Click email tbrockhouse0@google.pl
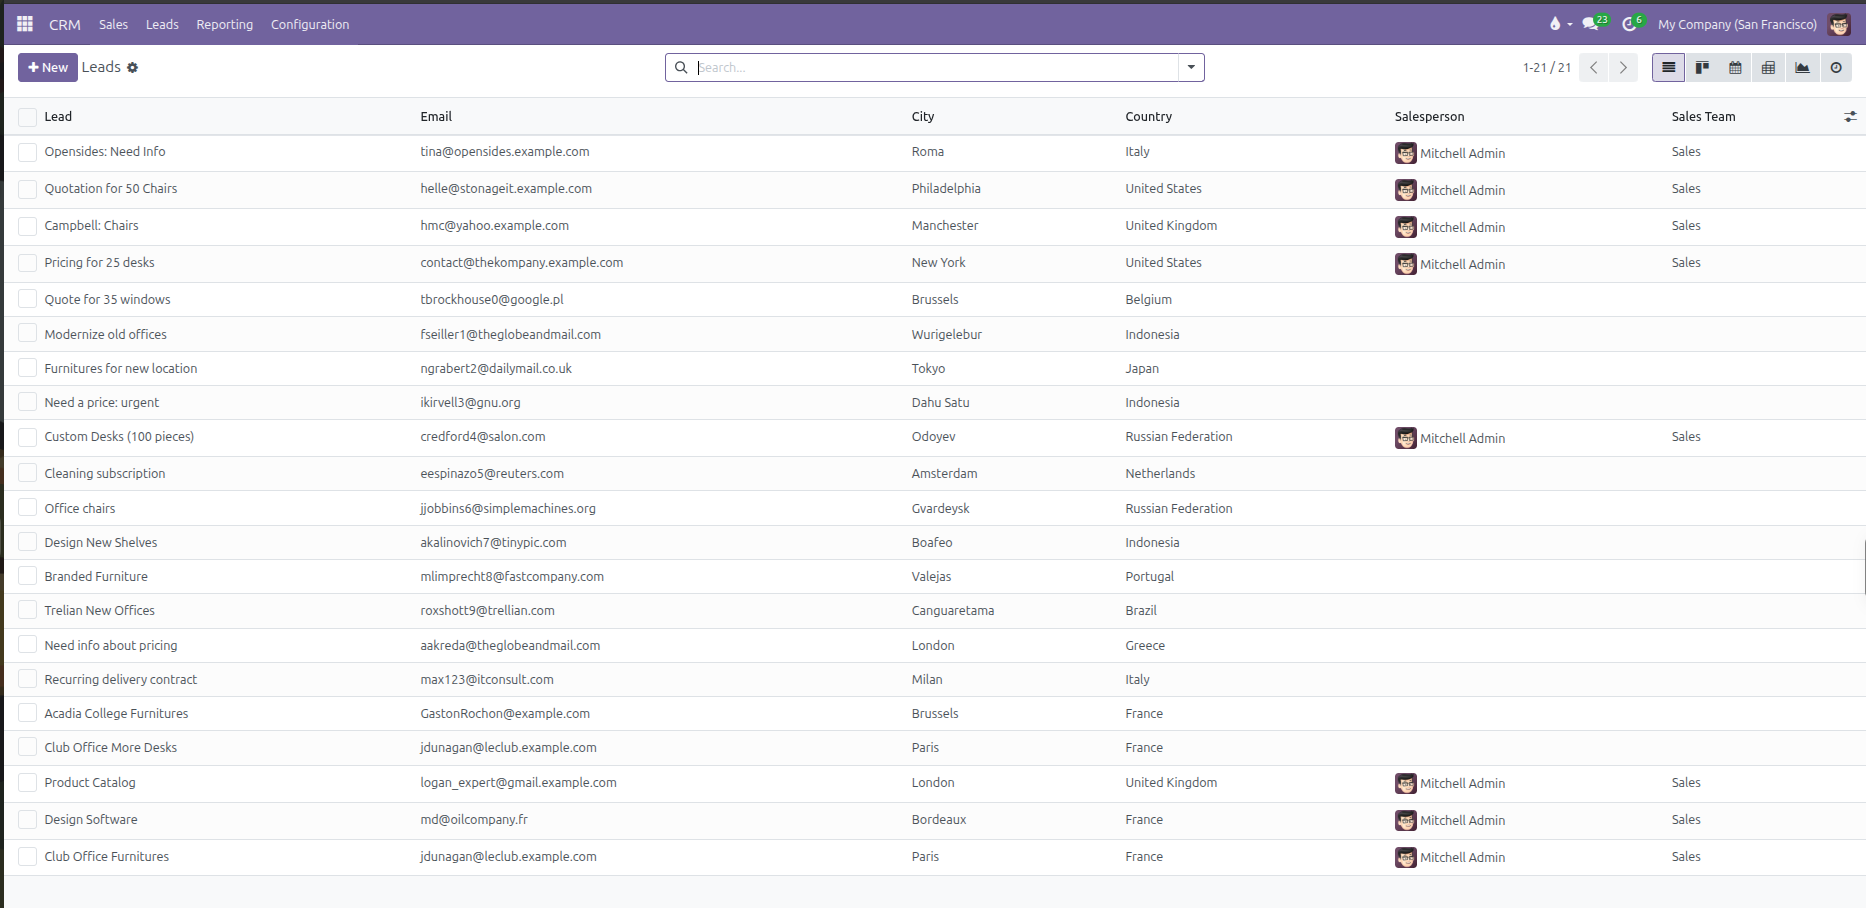The image size is (1866, 908). [492, 299]
